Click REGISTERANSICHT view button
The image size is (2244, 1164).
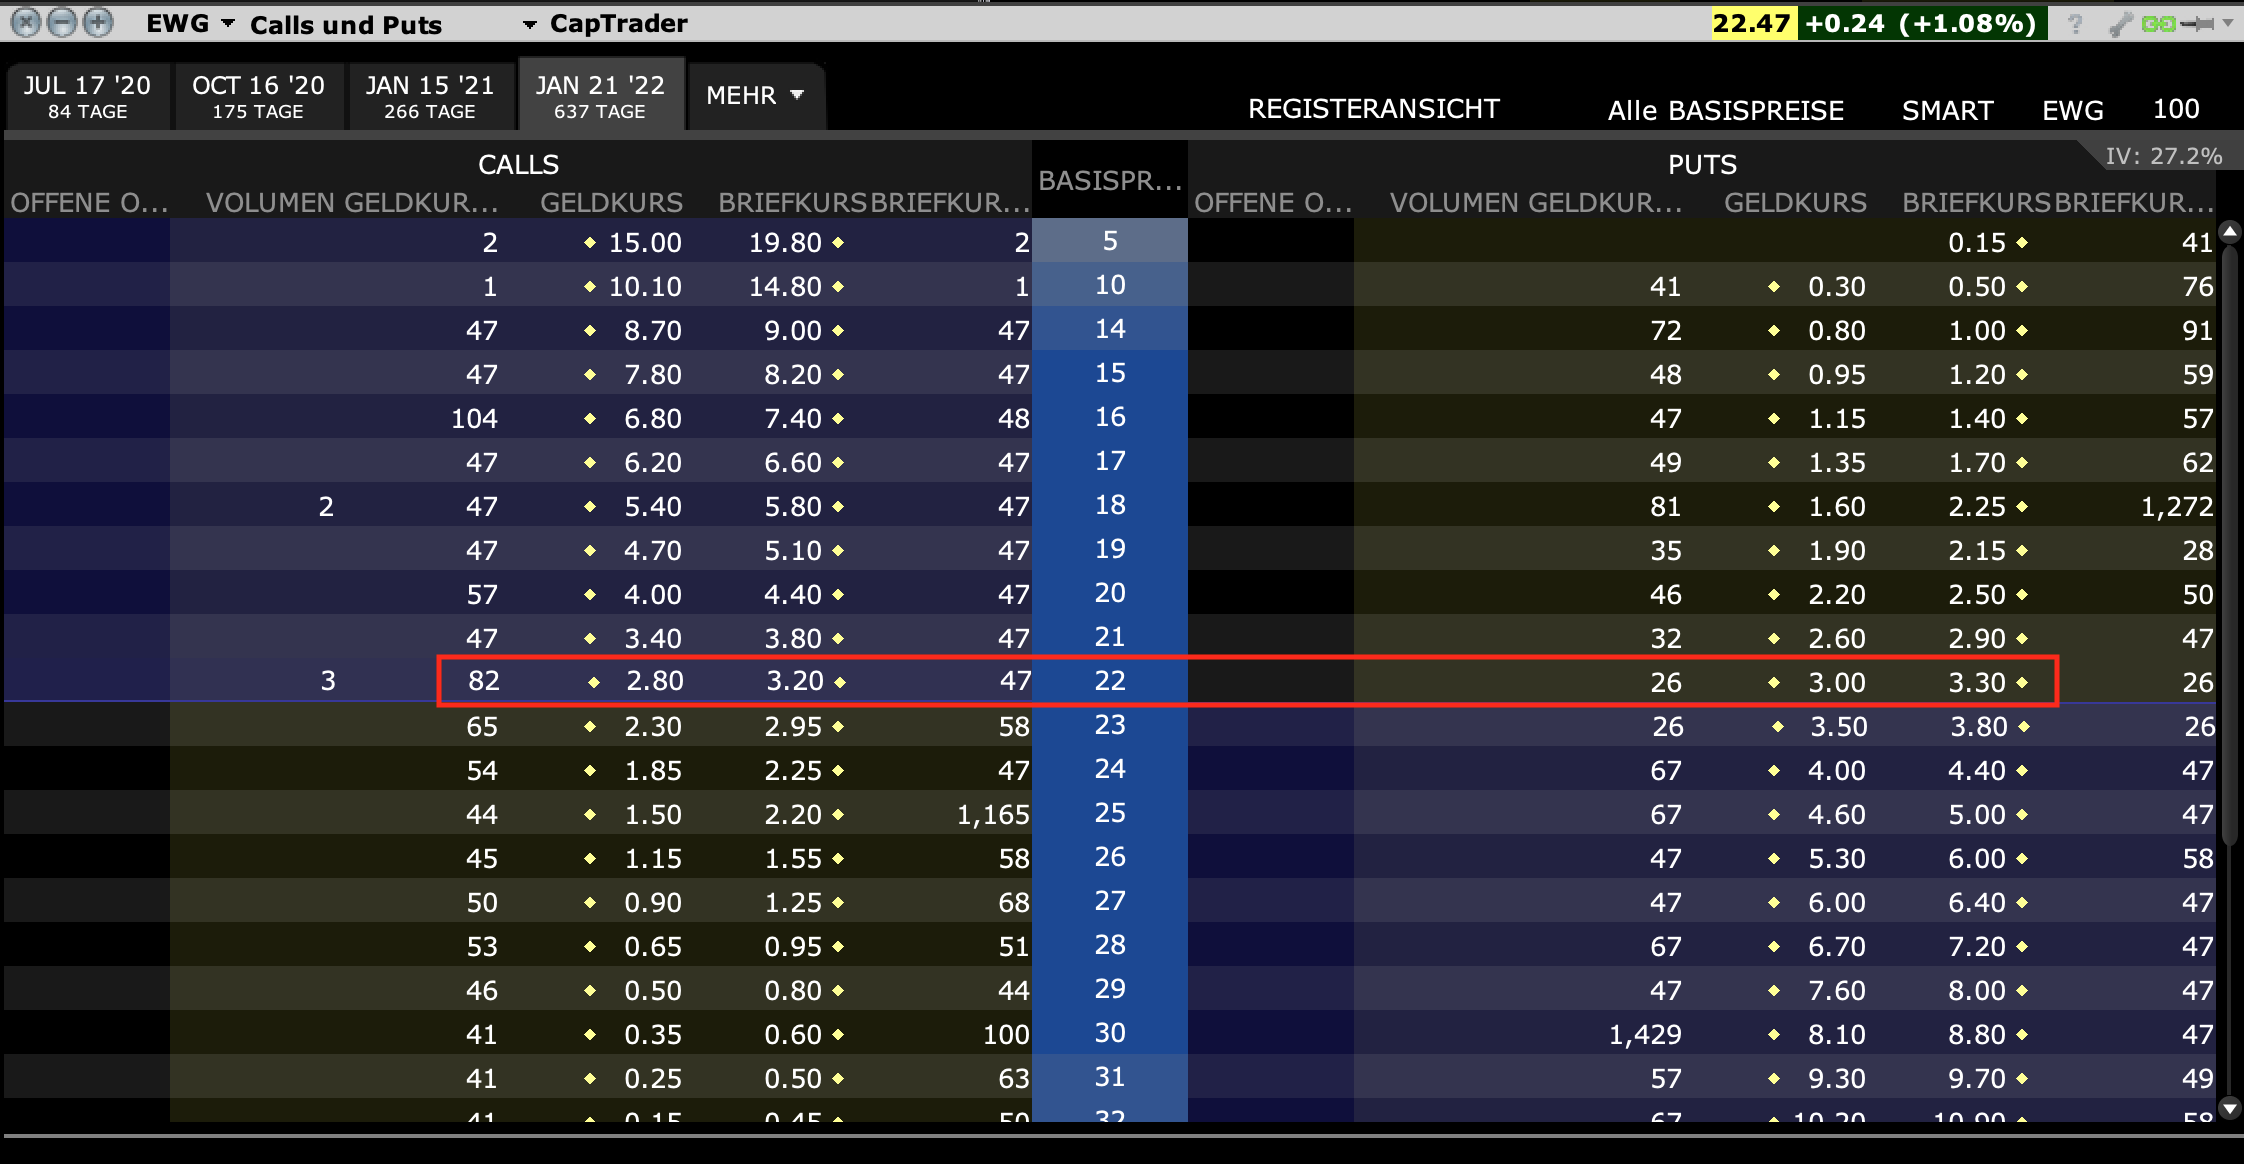(1373, 109)
